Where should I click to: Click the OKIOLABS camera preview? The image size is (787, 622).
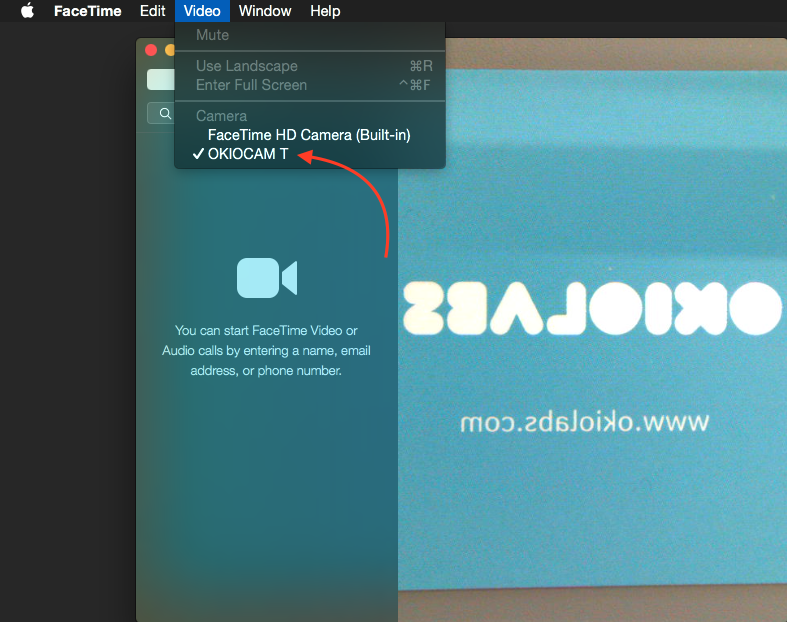click(592, 331)
